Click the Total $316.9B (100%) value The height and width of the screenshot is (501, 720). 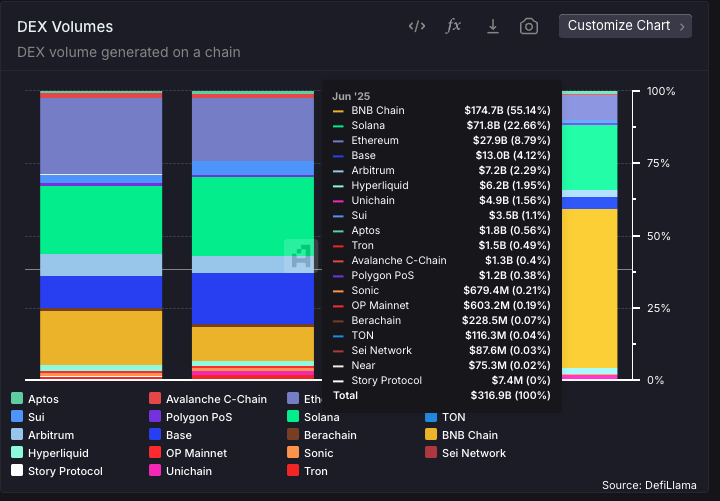point(510,395)
